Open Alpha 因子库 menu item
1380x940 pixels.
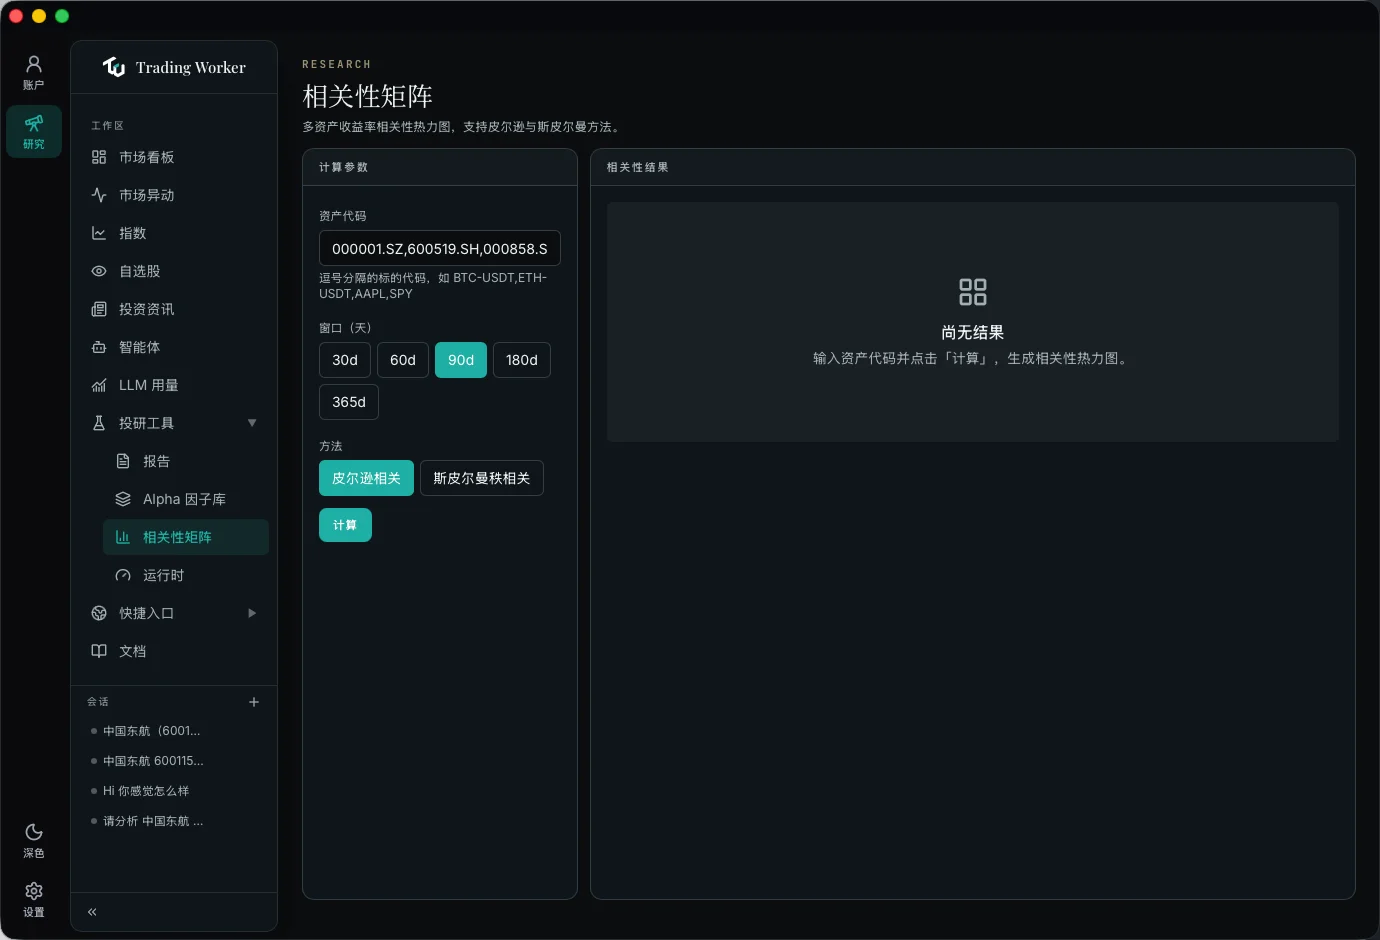186,499
